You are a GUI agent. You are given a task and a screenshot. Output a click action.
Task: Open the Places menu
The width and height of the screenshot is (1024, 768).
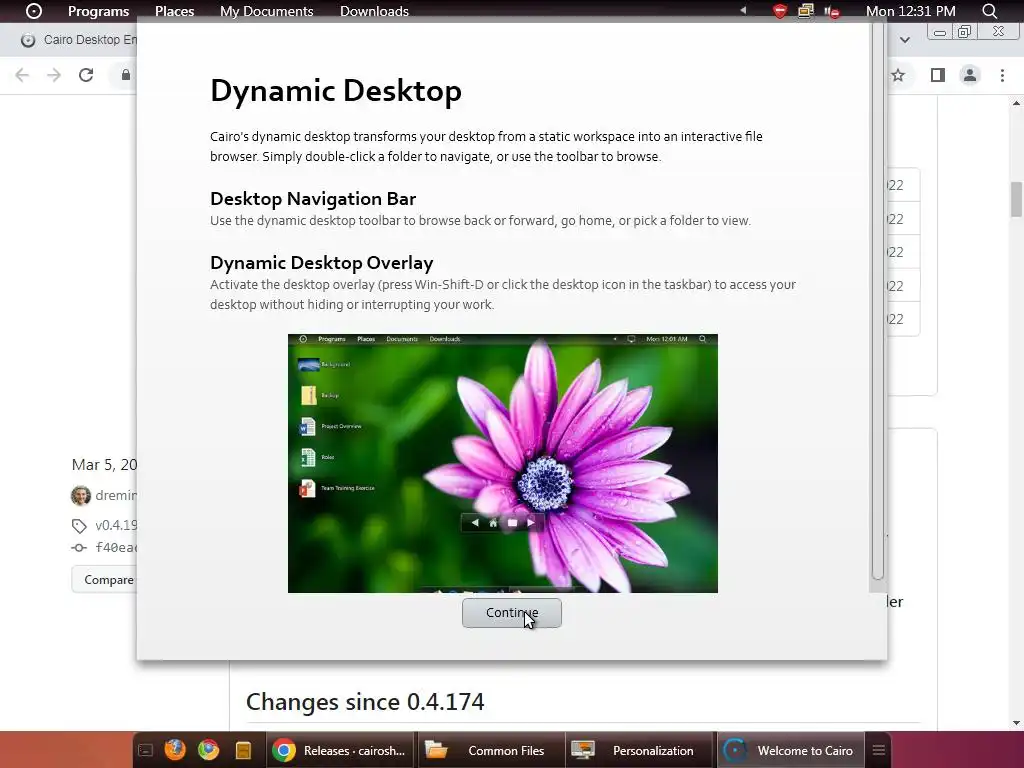(174, 11)
